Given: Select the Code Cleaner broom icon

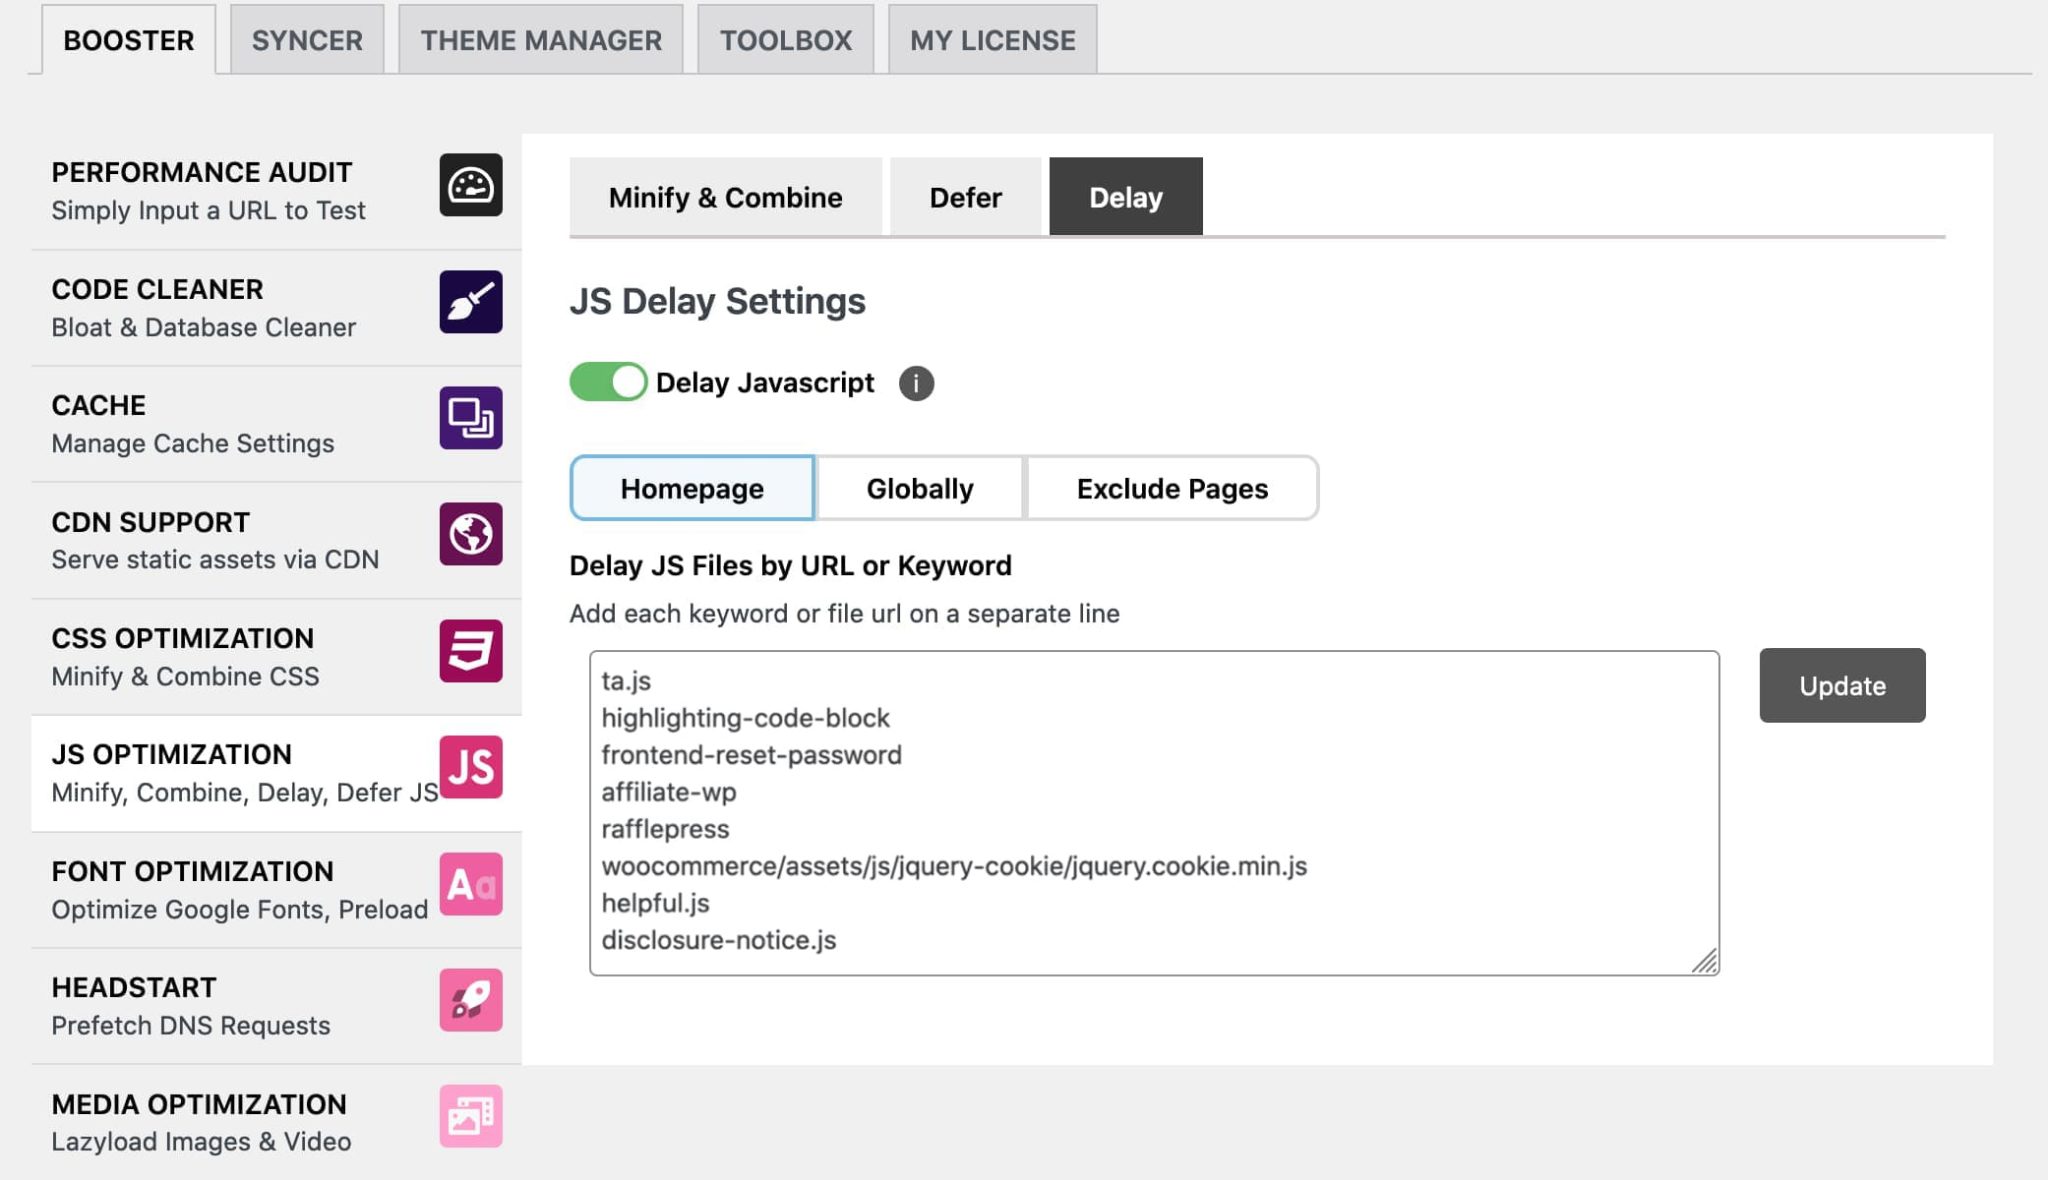Looking at the screenshot, I should coord(470,302).
